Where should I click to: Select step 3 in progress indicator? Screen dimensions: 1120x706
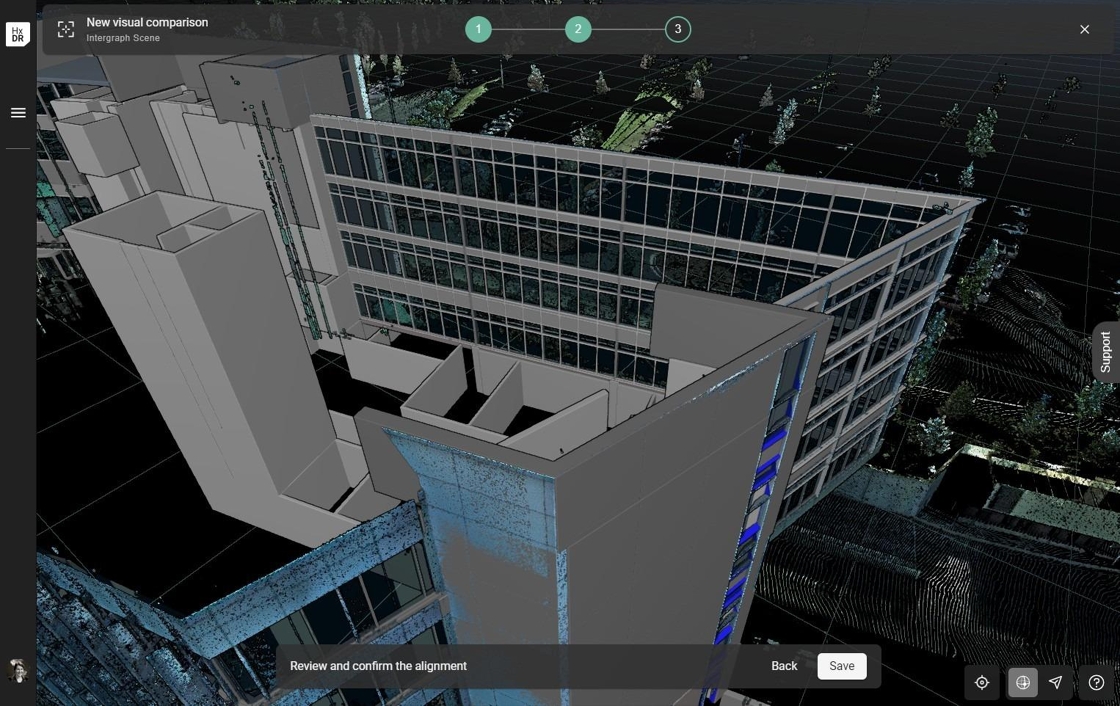point(678,29)
